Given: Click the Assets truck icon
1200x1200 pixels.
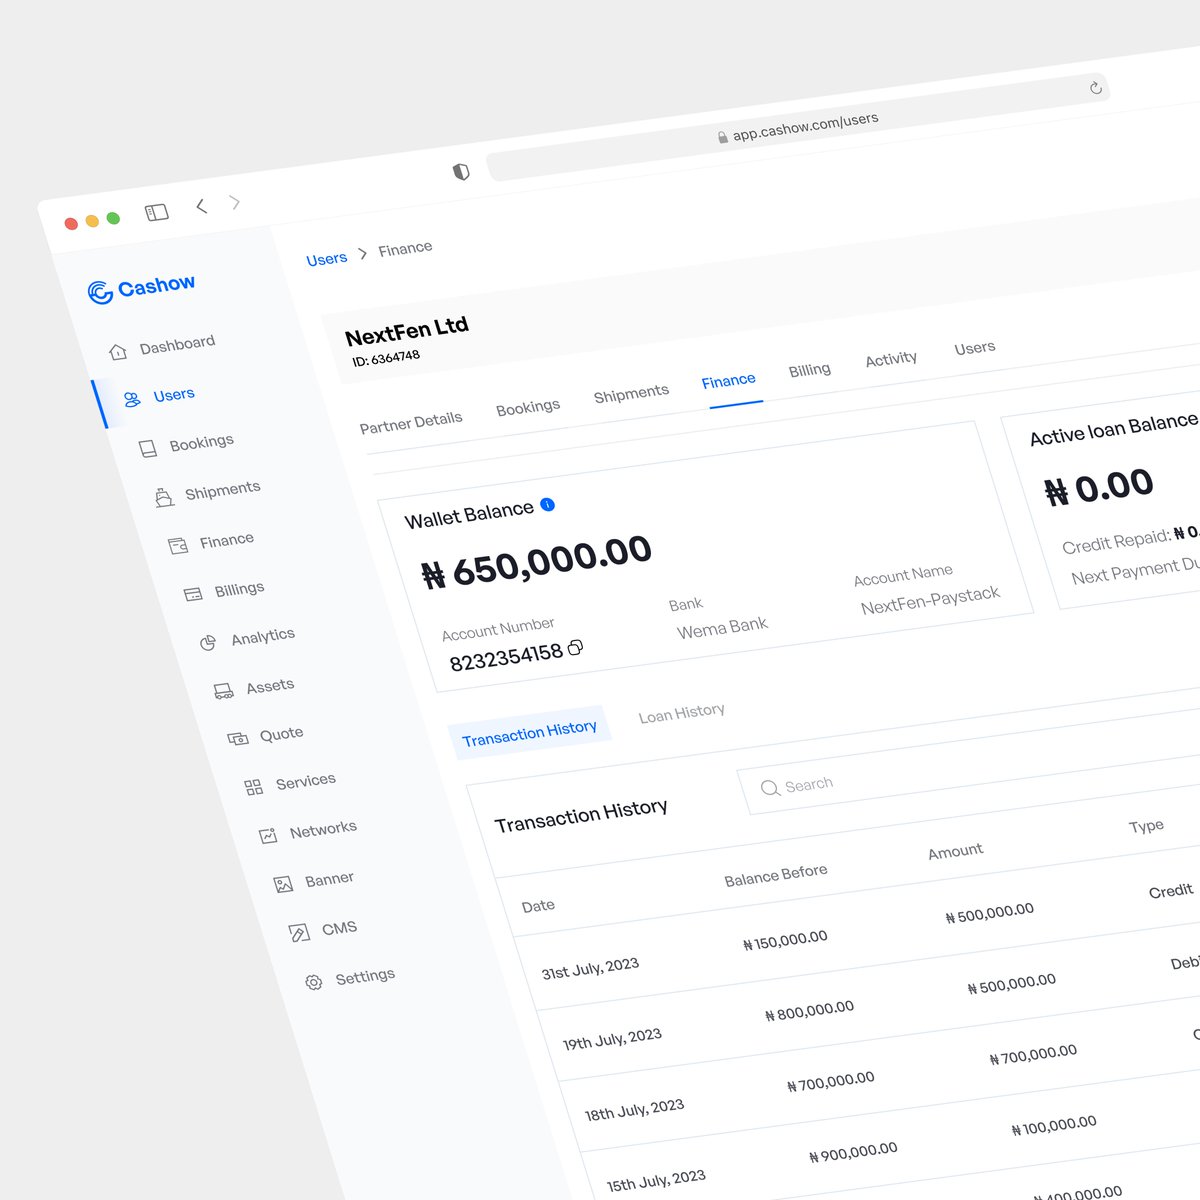Looking at the screenshot, I should [224, 691].
